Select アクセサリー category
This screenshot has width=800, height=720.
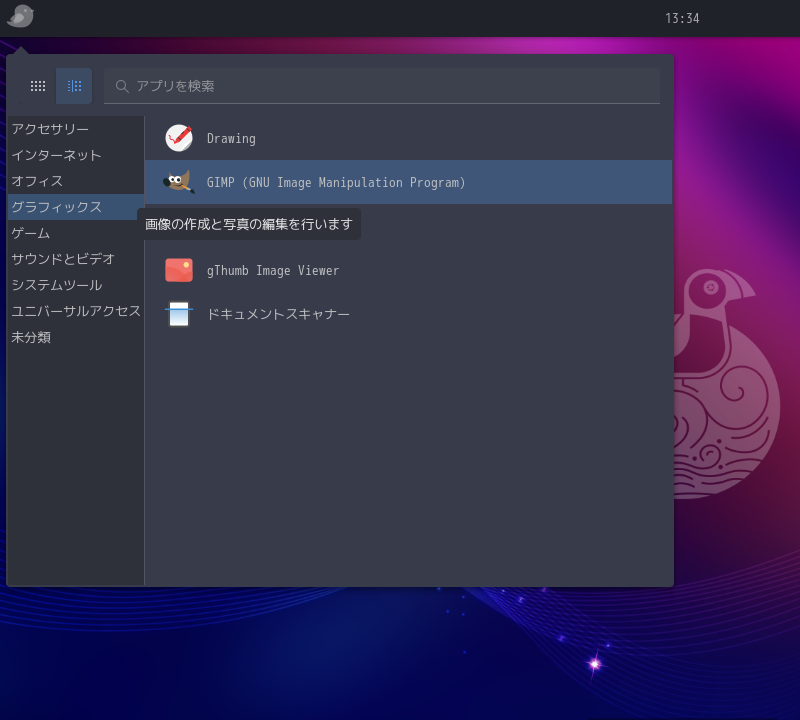pyautogui.click(x=76, y=129)
